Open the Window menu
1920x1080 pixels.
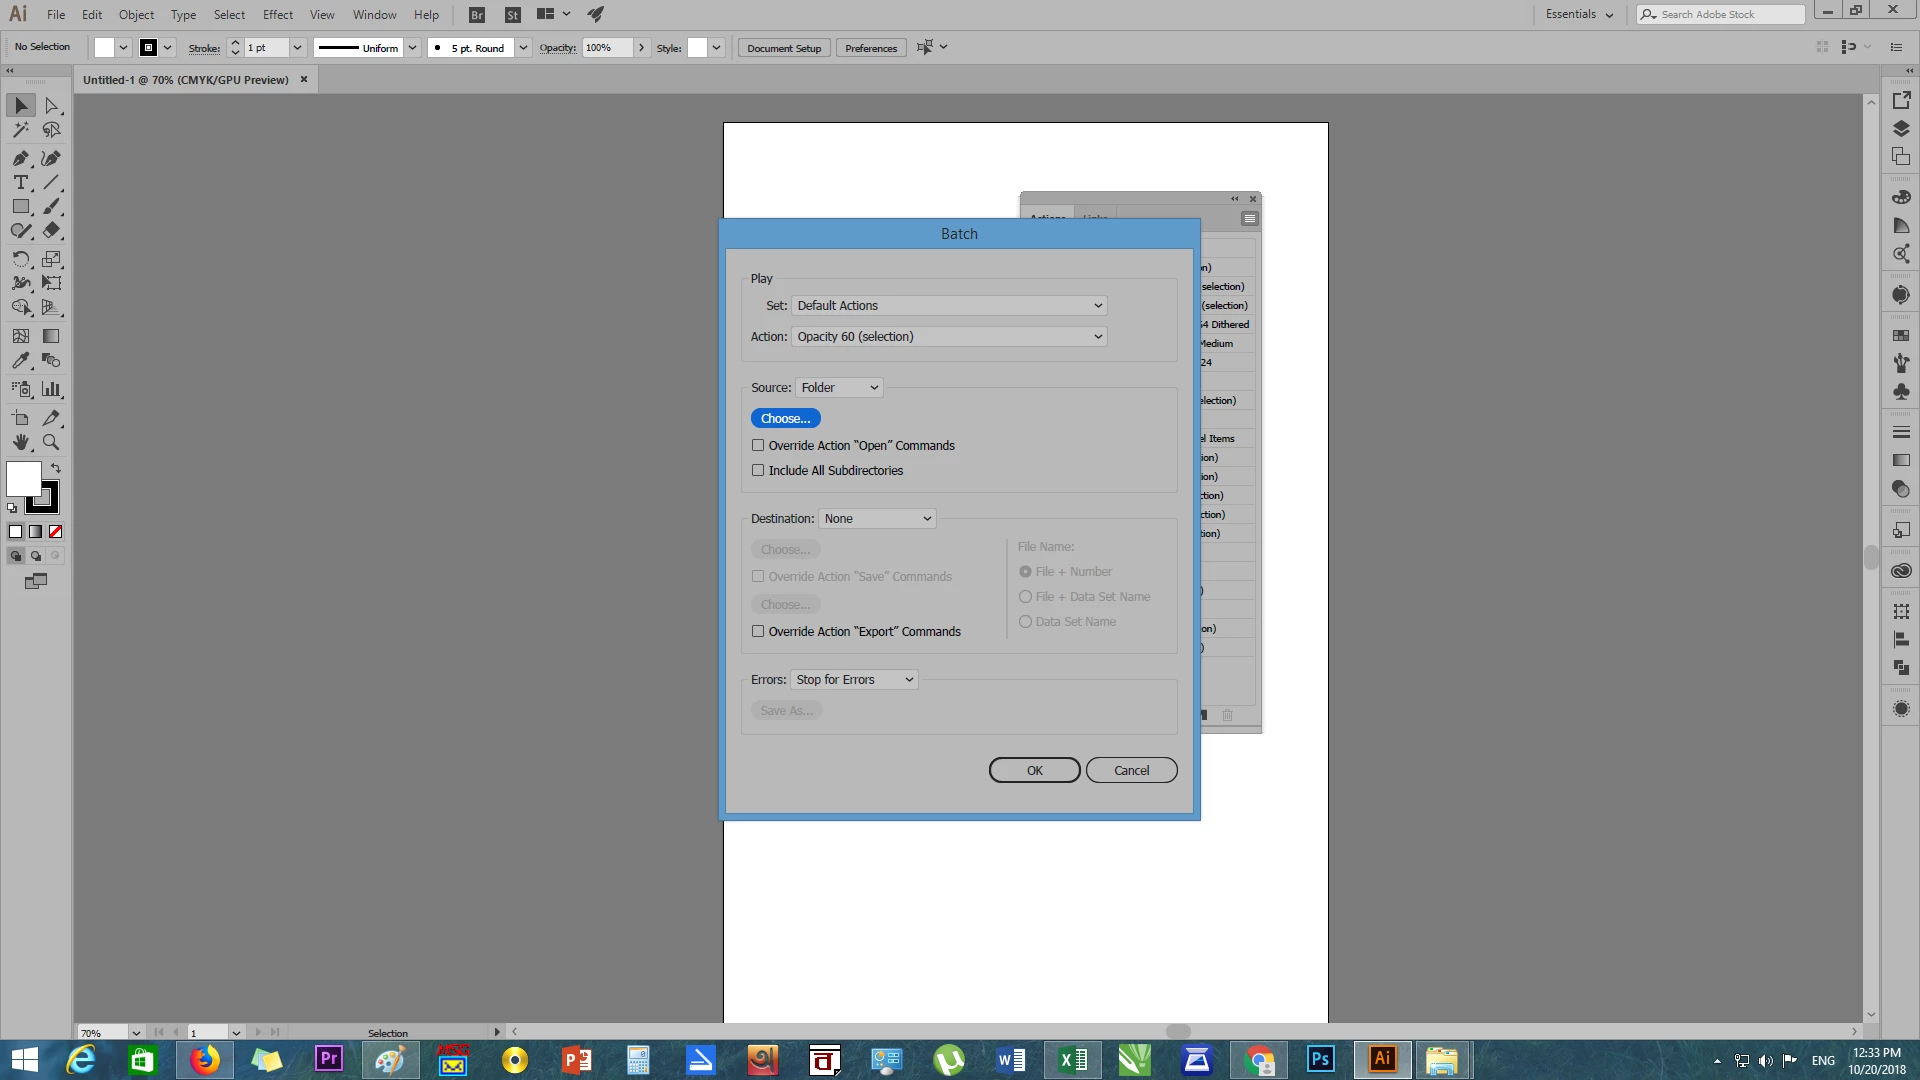click(x=374, y=15)
